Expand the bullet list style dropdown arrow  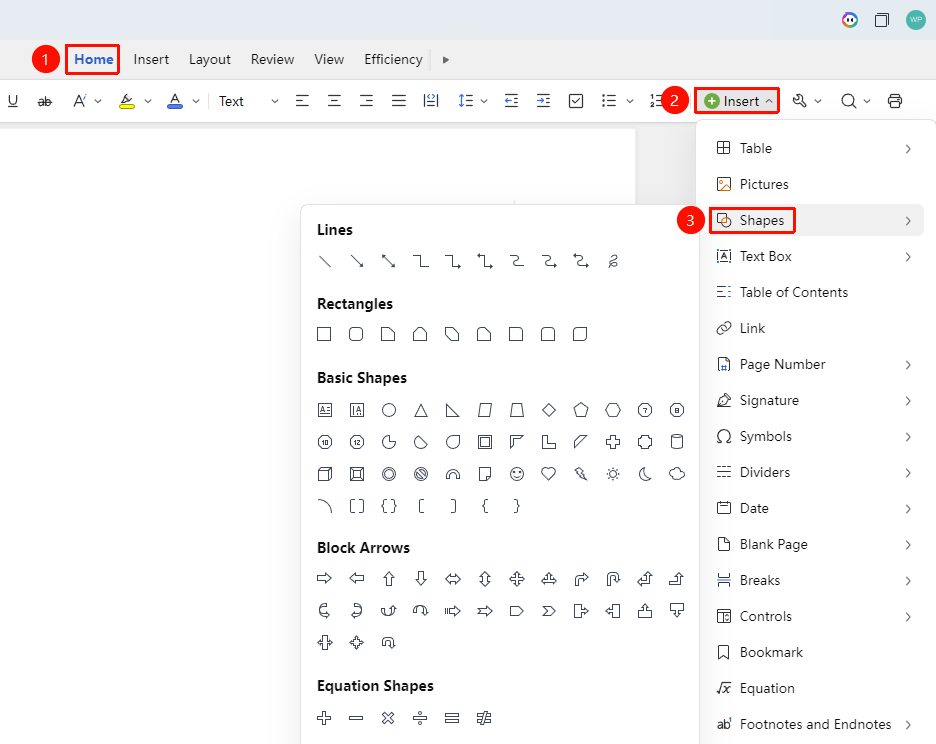(x=630, y=102)
